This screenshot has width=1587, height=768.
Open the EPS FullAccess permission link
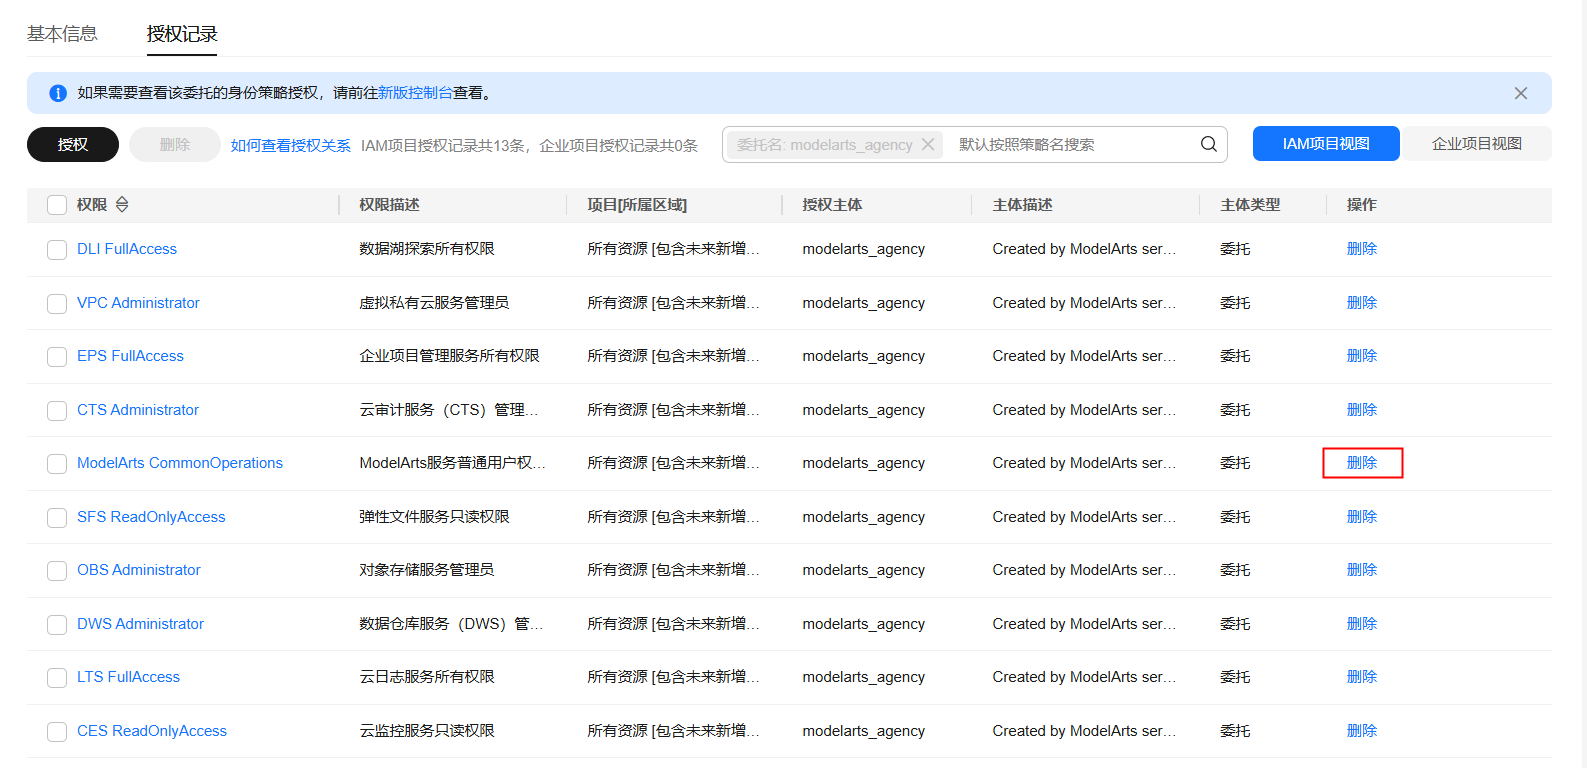130,356
